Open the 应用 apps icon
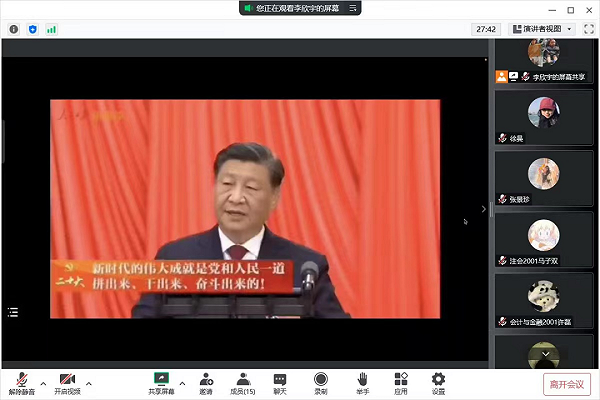The image size is (600, 400). (x=401, y=382)
